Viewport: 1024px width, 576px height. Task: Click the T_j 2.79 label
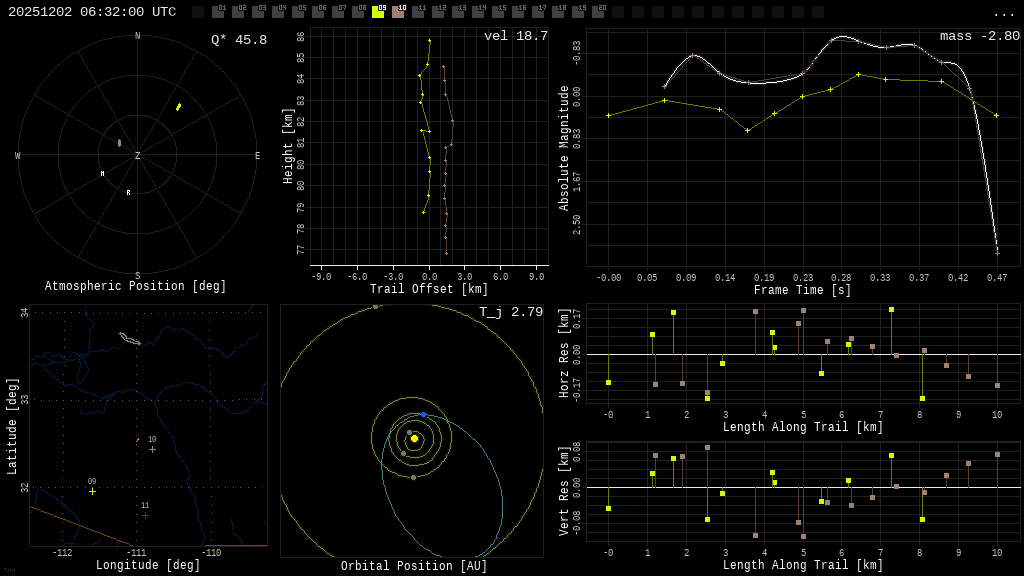click(510, 312)
